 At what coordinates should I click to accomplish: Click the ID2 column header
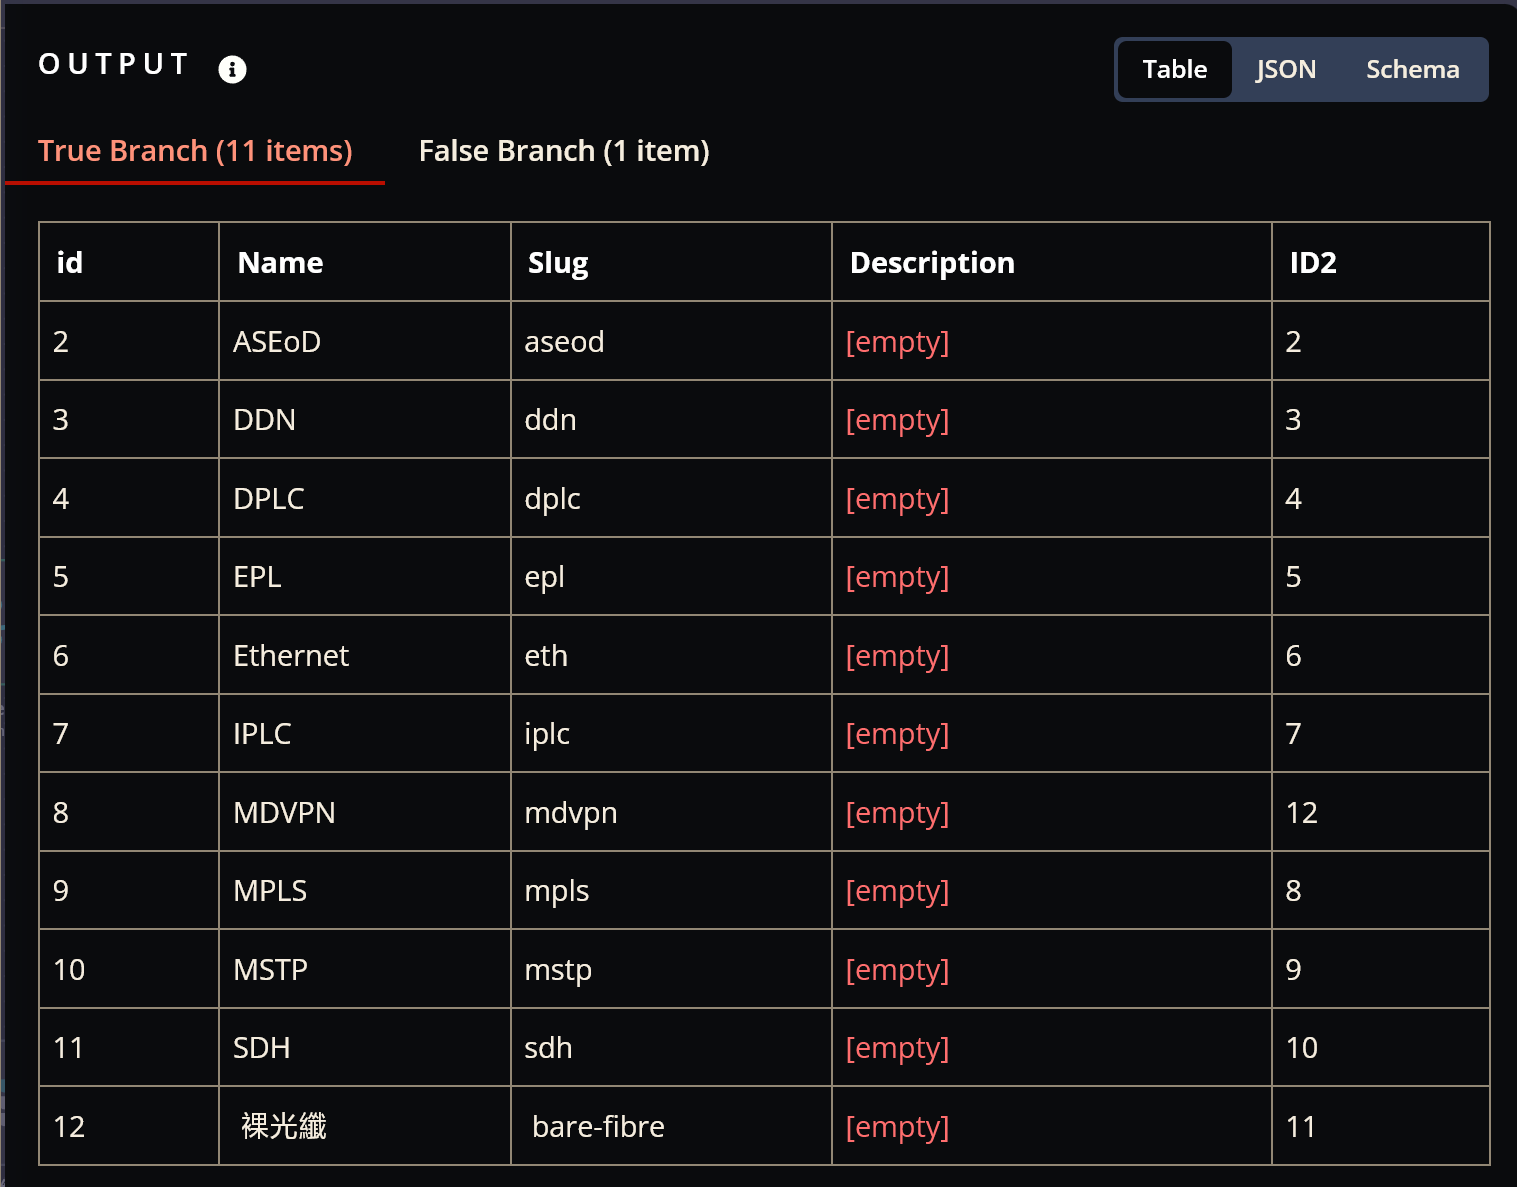(1381, 262)
